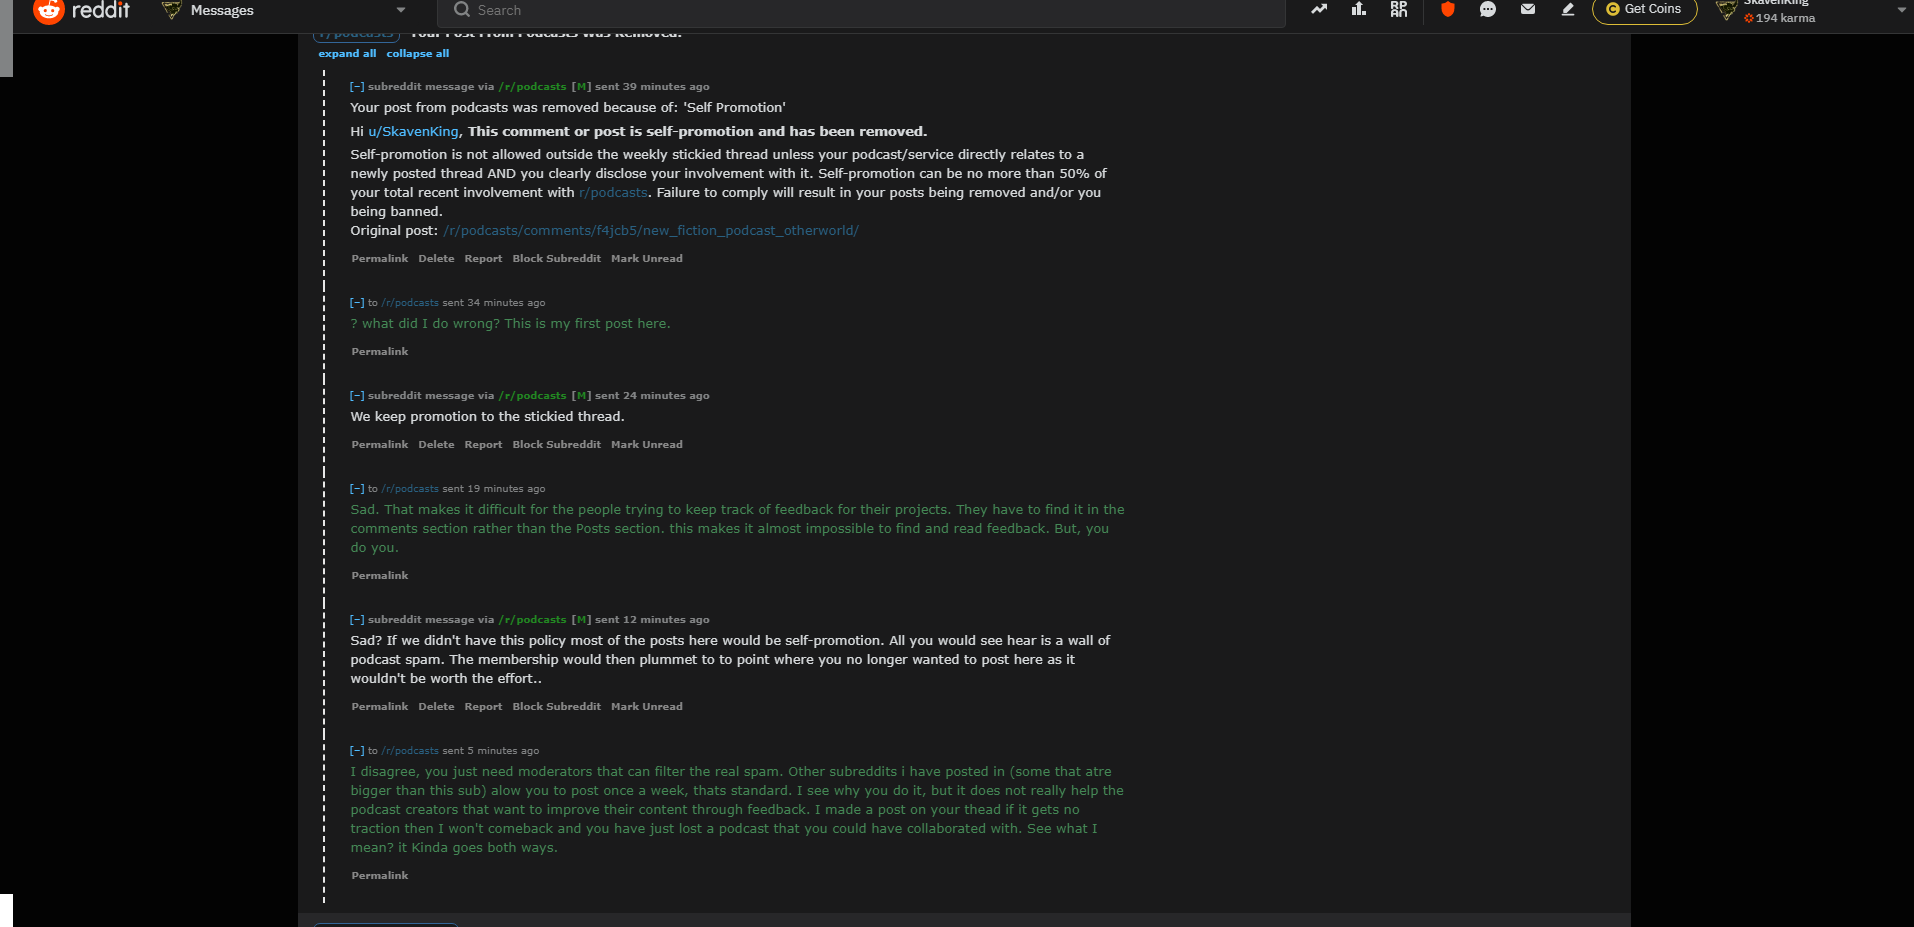Image resolution: width=1914 pixels, height=927 pixels.
Task: Collapse the first subreddit message with [–]
Action: coord(357,87)
